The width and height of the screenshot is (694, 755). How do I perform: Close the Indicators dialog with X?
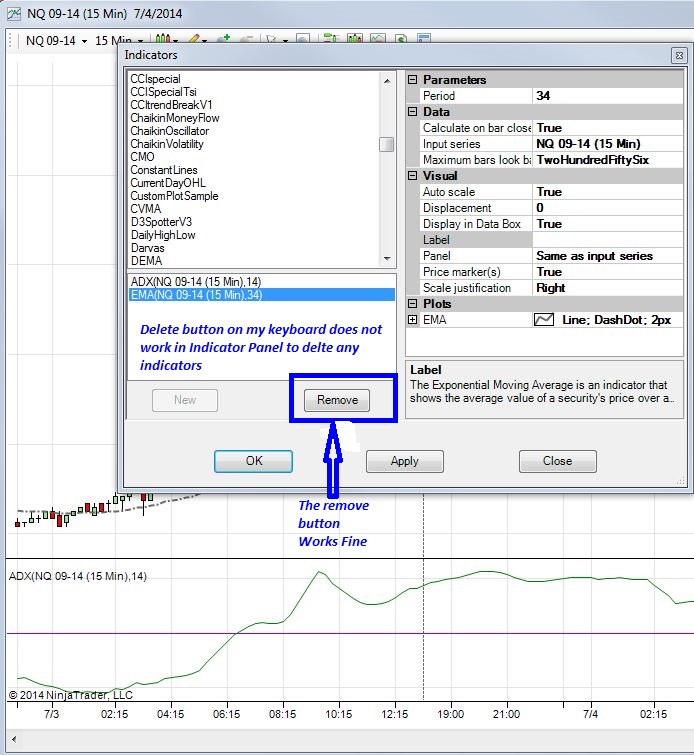pos(679,55)
